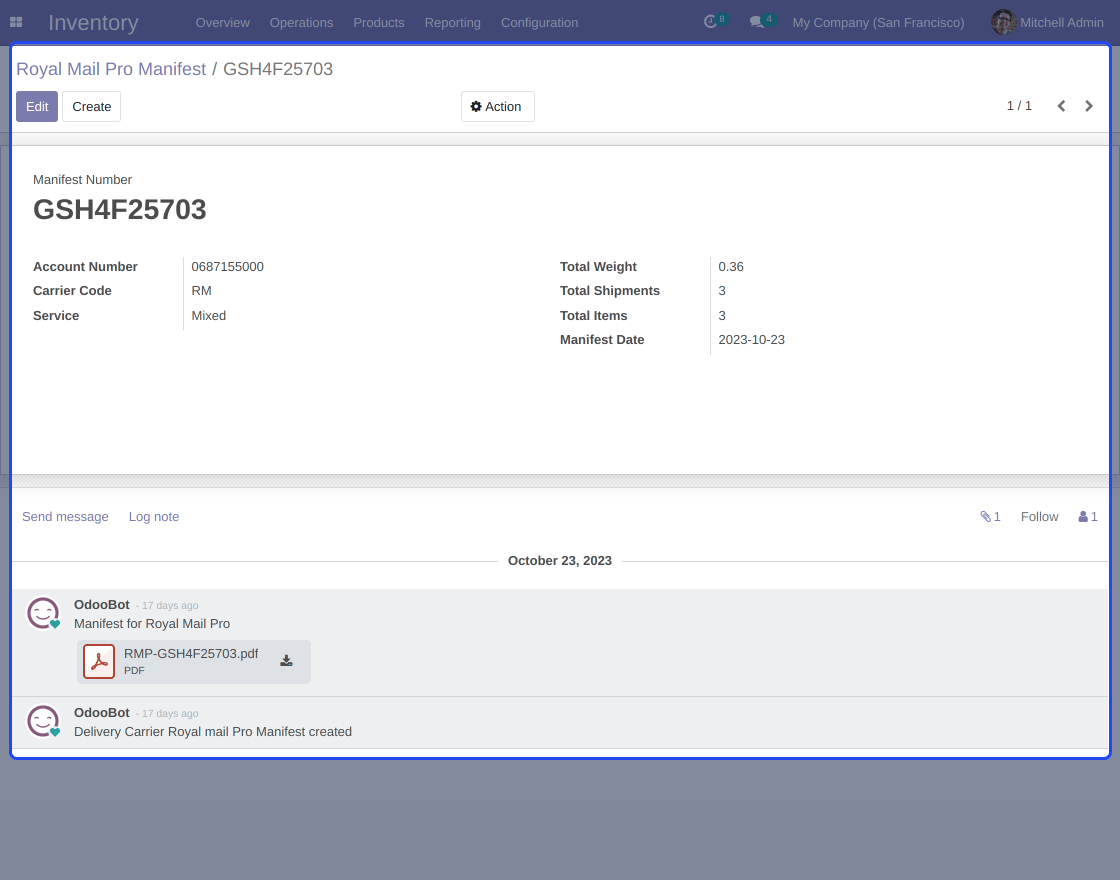
Task: Open the Products menu
Action: tap(379, 22)
